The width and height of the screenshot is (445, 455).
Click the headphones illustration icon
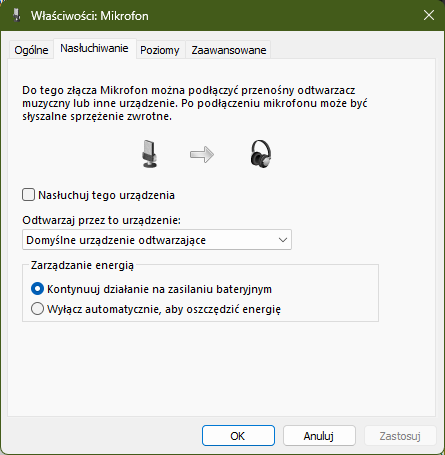[261, 154]
